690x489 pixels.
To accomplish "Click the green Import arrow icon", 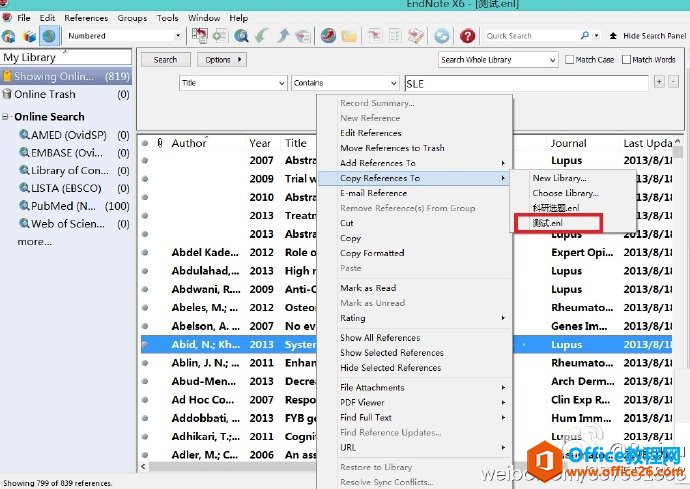I will click(x=261, y=36).
